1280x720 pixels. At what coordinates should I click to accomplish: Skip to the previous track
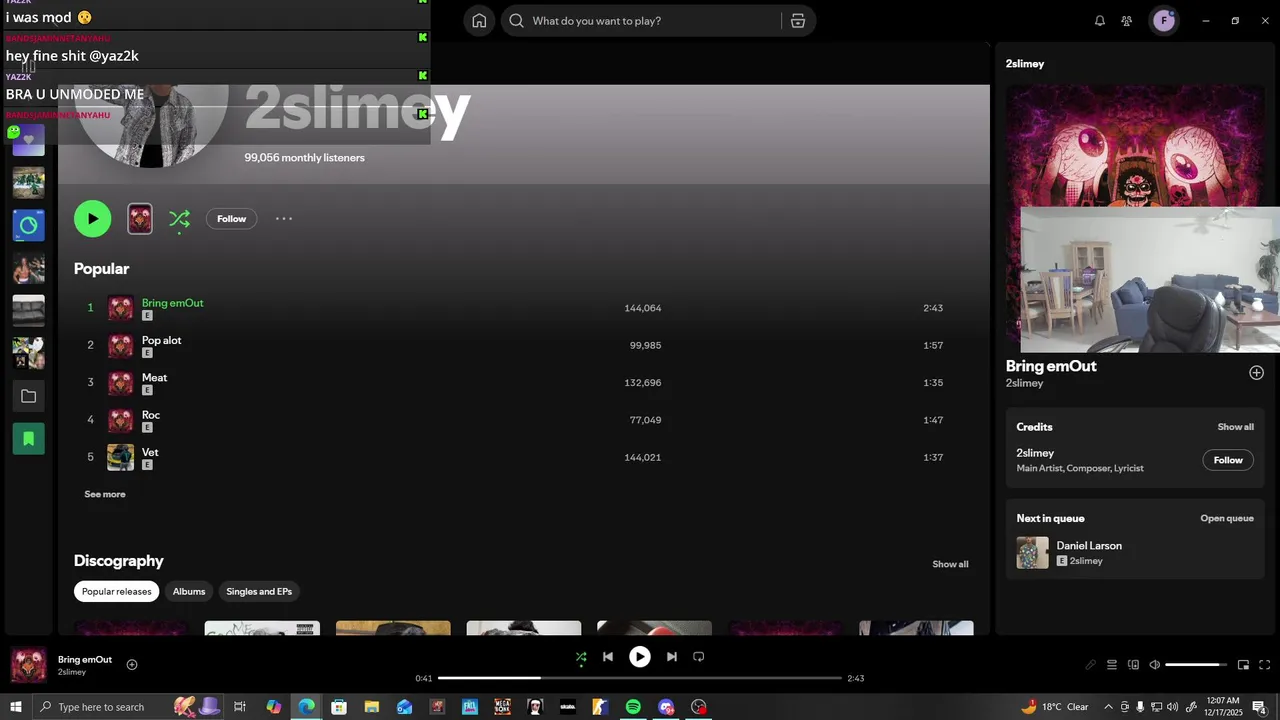point(607,657)
